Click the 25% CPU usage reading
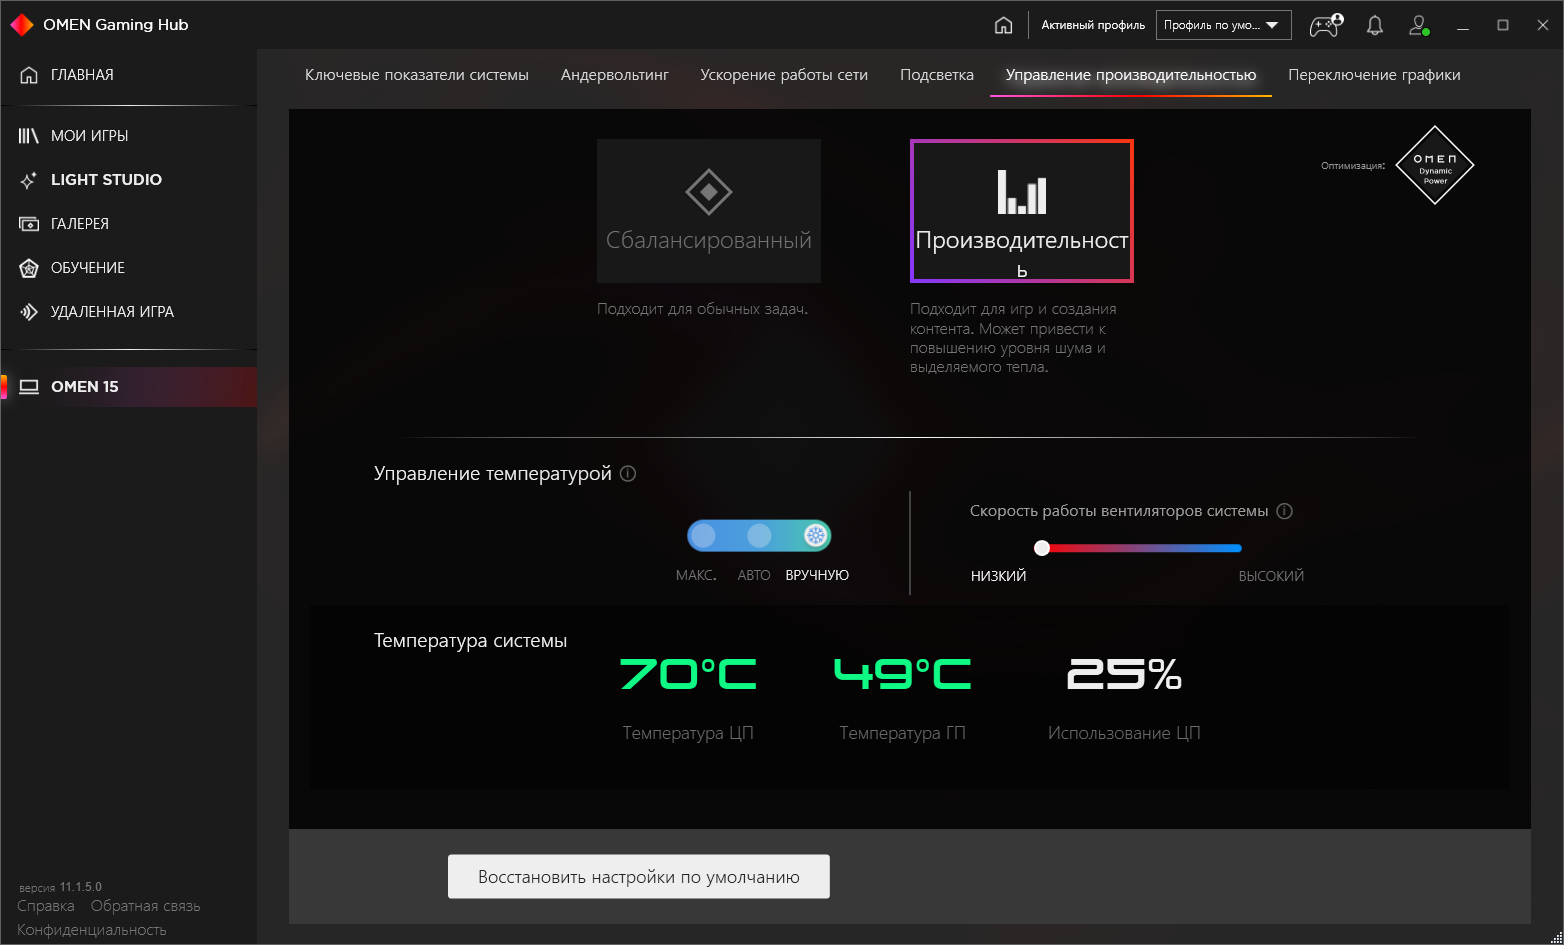1564x945 pixels. 1124,675
